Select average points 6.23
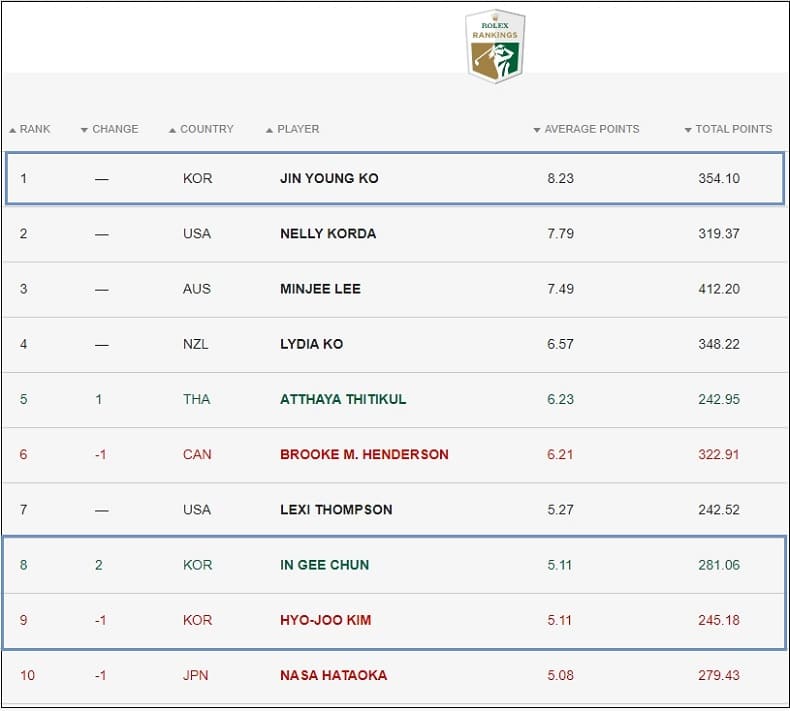Screen dimensions: 790x711 [x=560, y=399]
